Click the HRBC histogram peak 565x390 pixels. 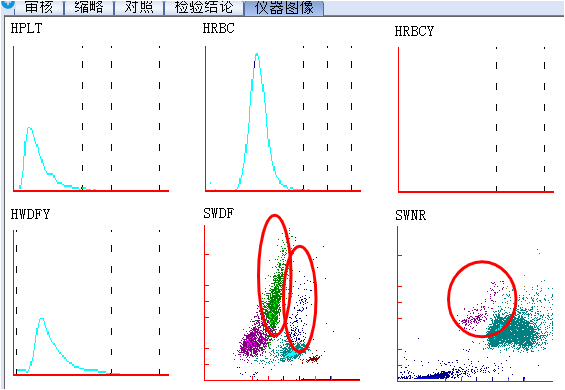(x=257, y=55)
